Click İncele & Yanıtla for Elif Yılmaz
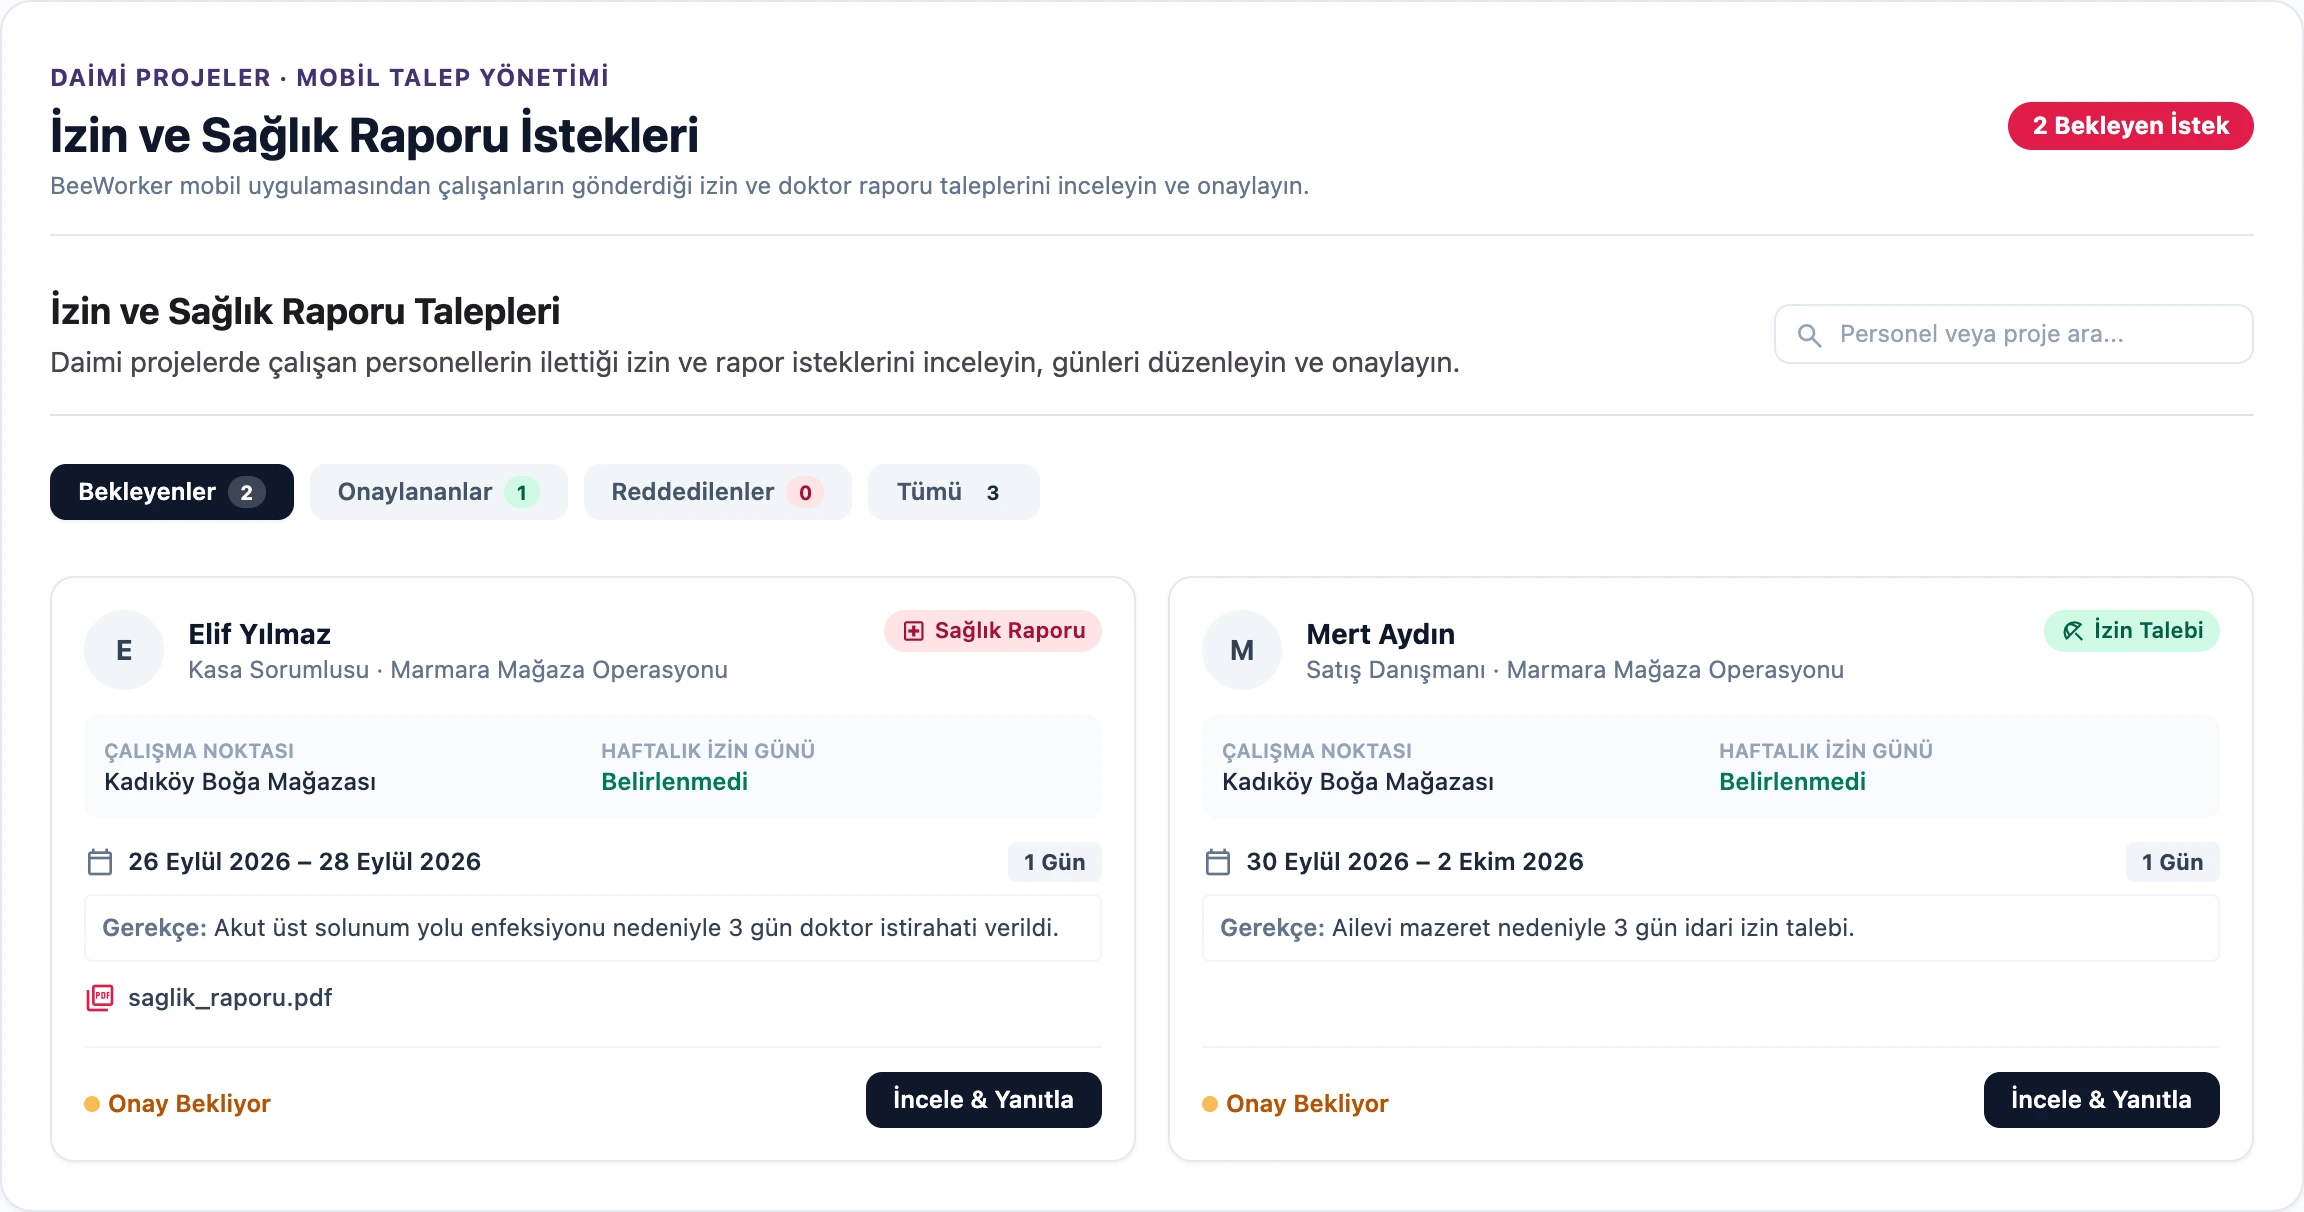 click(984, 1100)
